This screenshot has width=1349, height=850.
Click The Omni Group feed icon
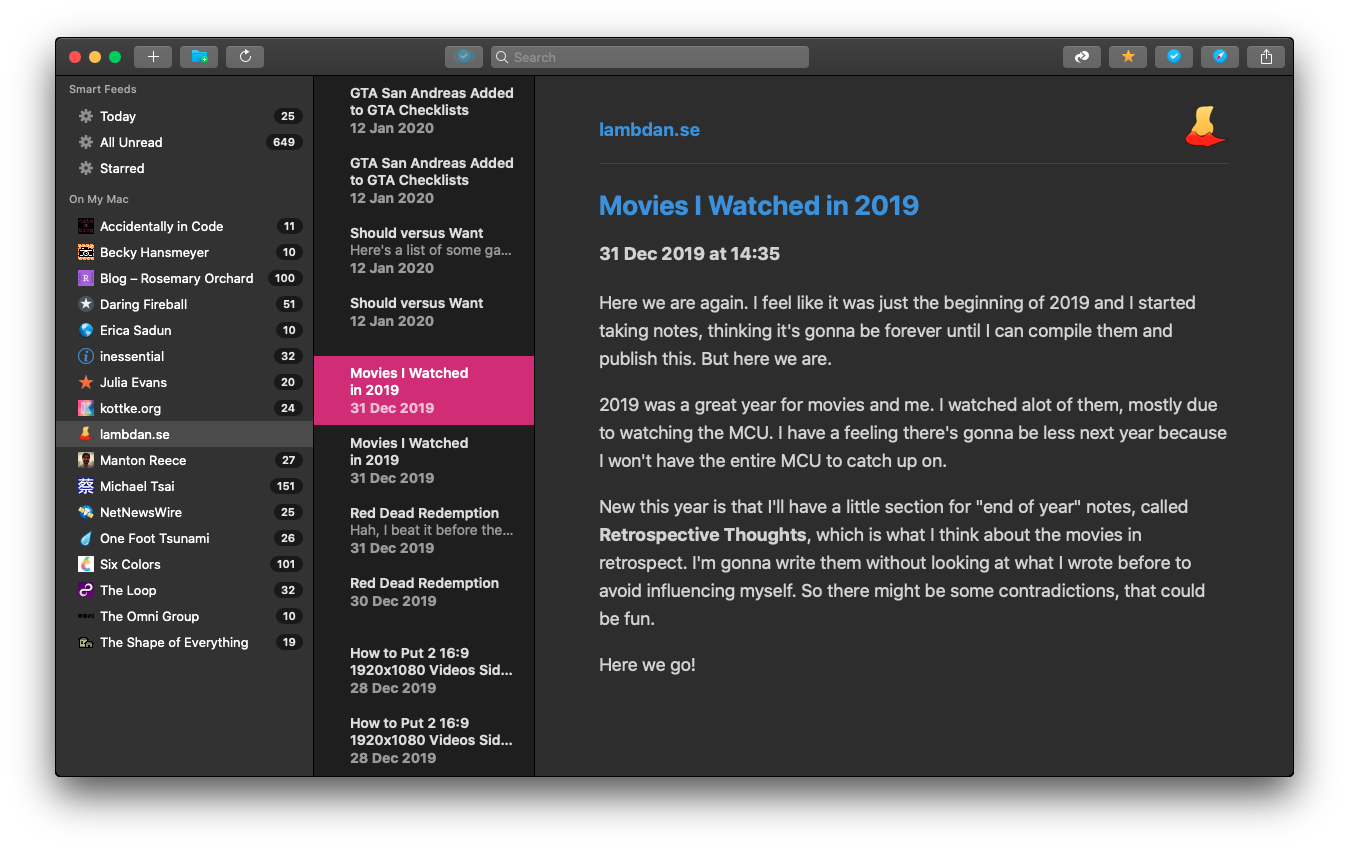(x=86, y=616)
